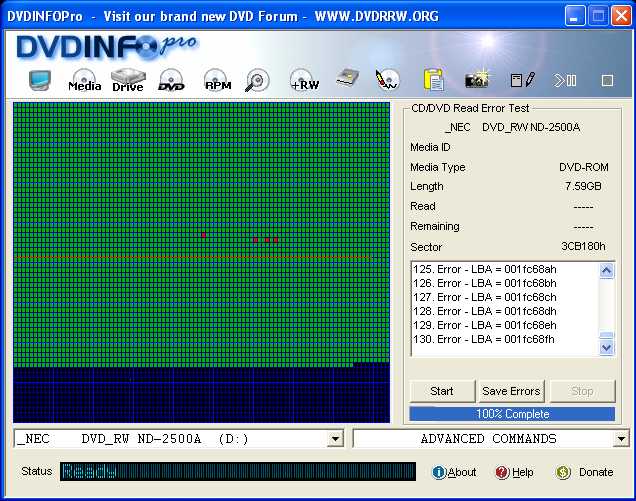
Task: Select error 126 LBA 001fc68bh
Action: pos(485,283)
